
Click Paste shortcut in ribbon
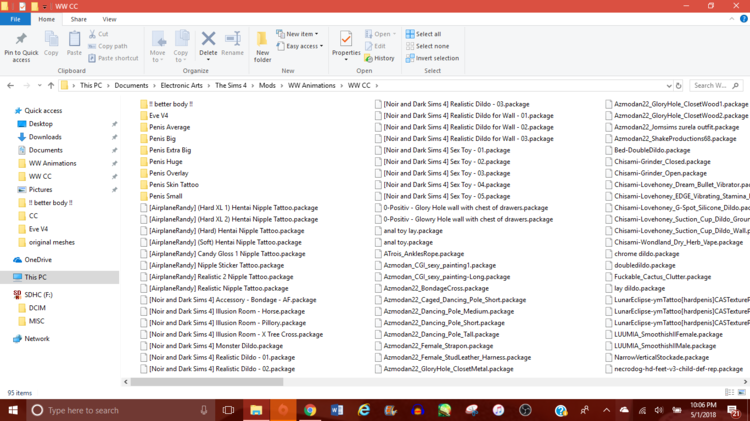[x=113, y=58]
